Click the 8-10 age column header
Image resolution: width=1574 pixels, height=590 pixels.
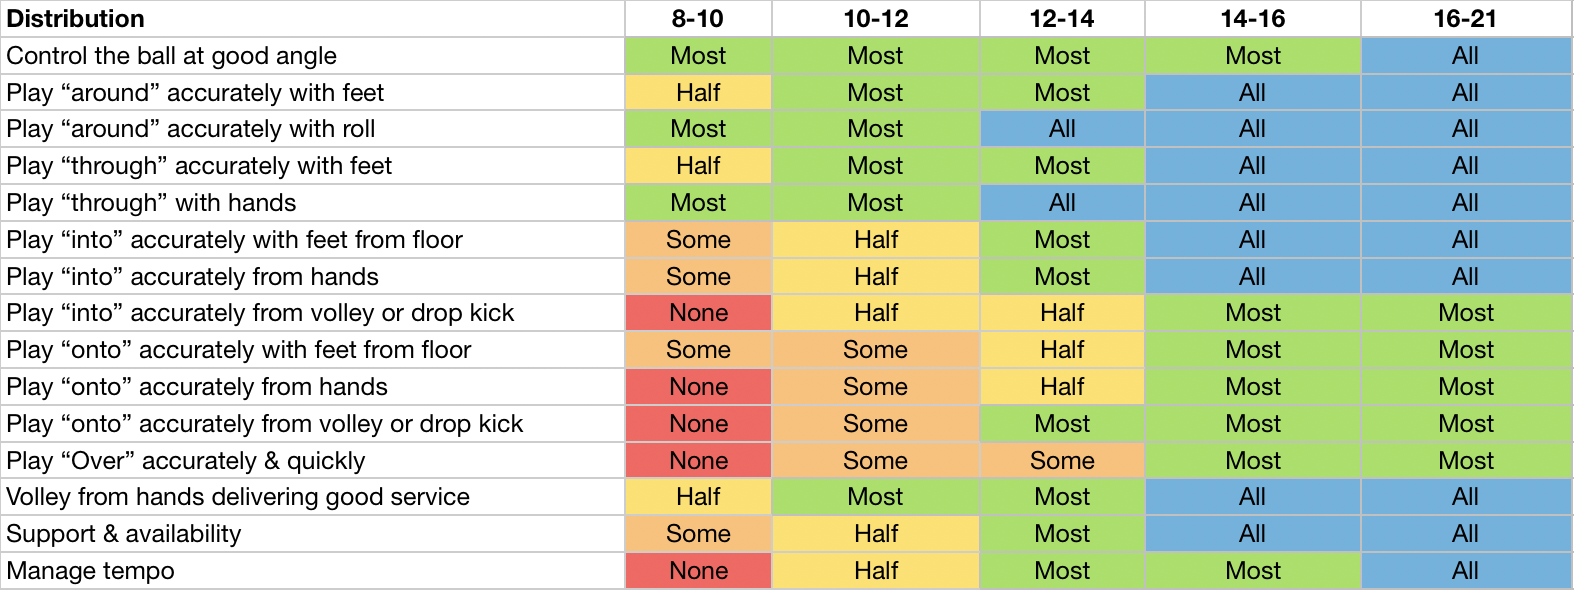pyautogui.click(x=698, y=19)
